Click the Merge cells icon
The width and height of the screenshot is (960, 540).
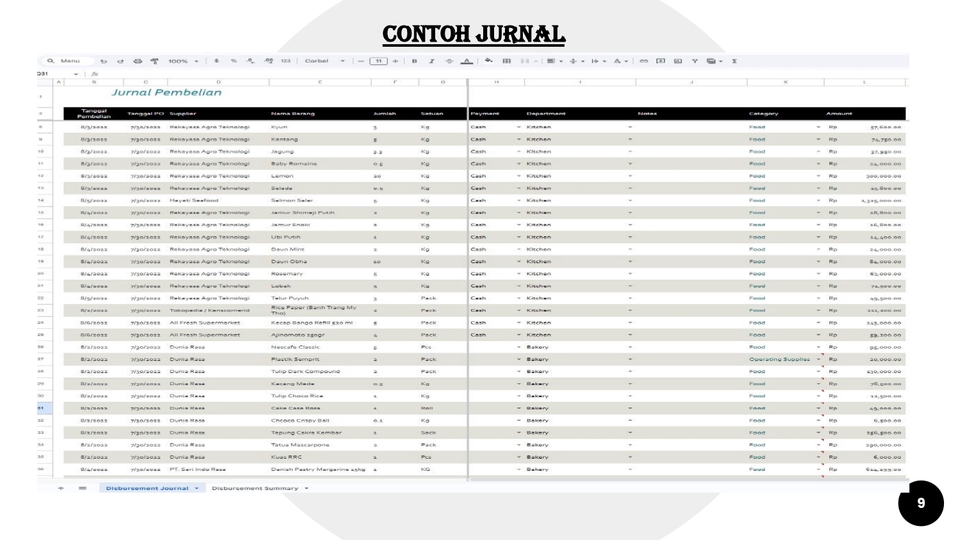tap(525, 61)
